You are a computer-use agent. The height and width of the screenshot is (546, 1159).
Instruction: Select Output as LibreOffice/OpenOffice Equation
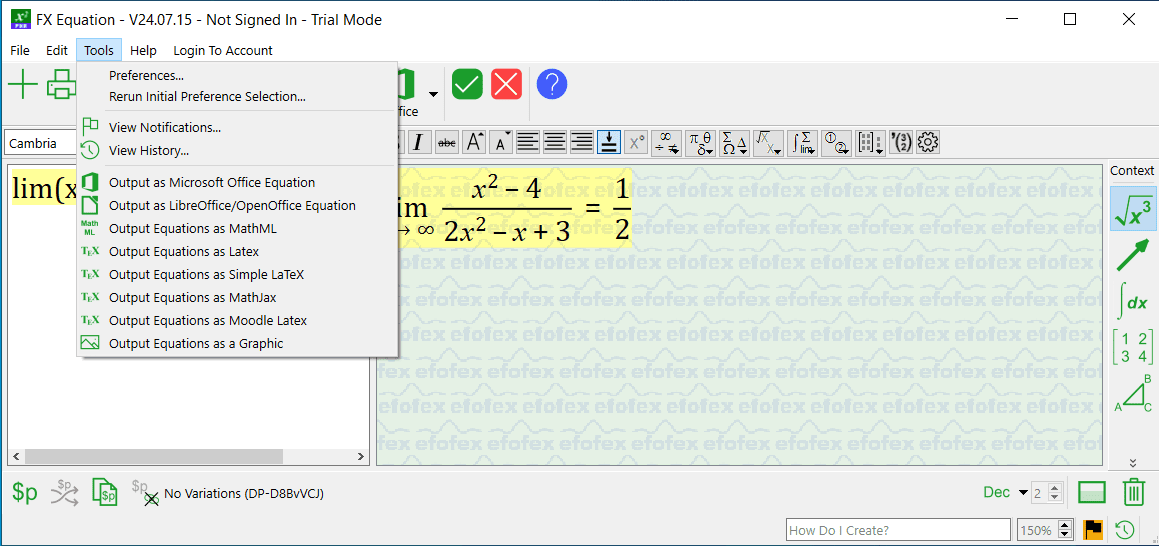pos(237,205)
